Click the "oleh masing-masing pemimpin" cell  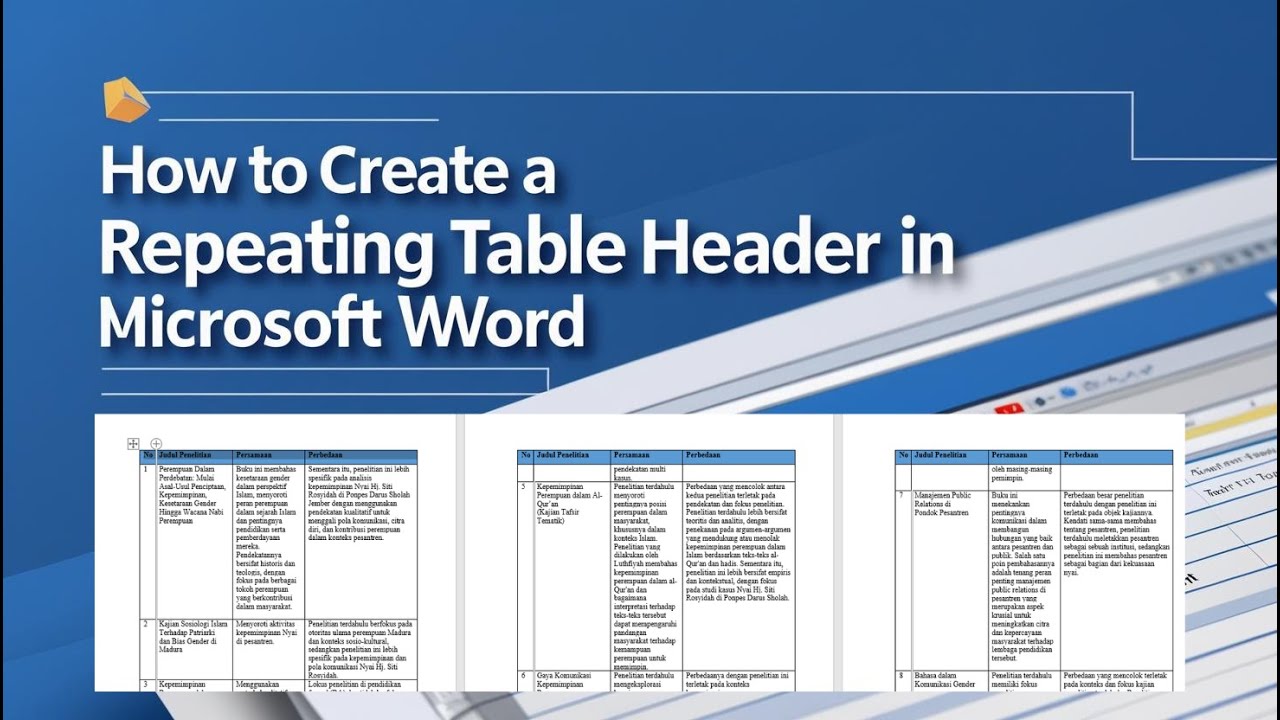[1024, 475]
